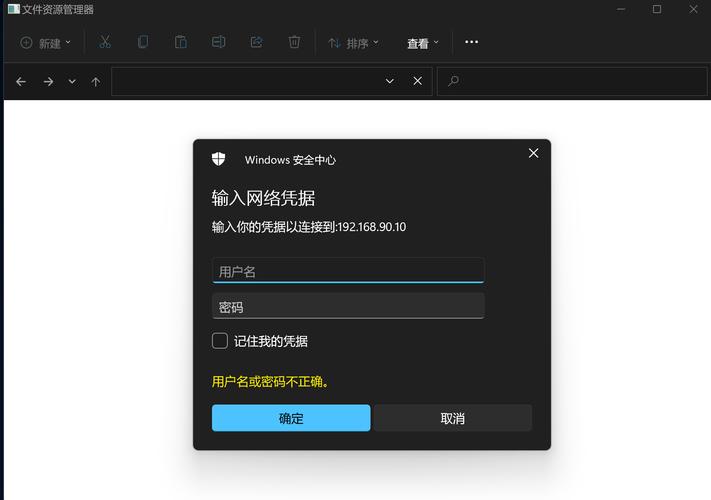Image resolution: width=711 pixels, height=500 pixels.
Task: Click the search magnifier icon
Action: coord(453,81)
